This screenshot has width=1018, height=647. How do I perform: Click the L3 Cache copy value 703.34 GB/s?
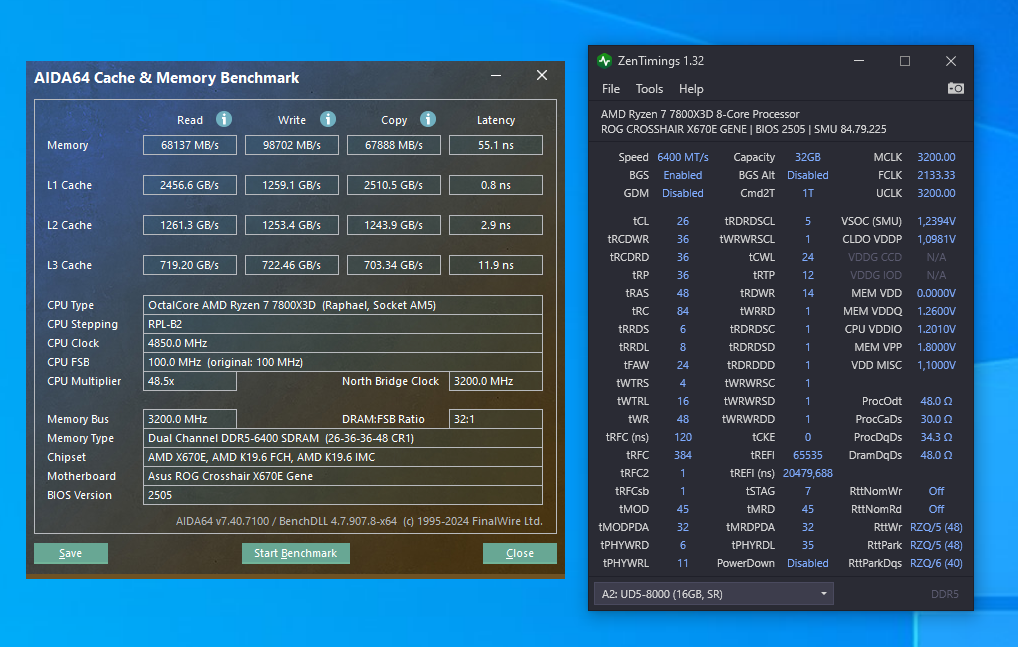393,265
